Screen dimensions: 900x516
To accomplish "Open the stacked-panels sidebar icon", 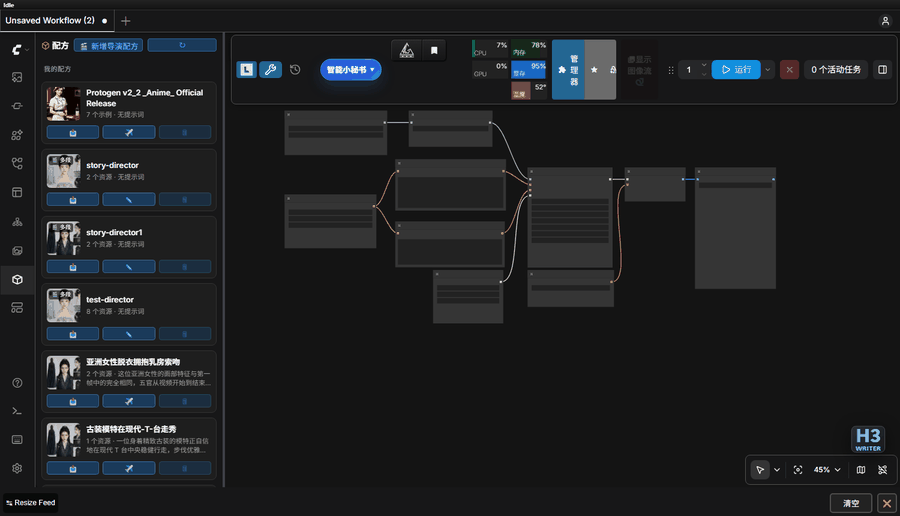I will click(17, 308).
